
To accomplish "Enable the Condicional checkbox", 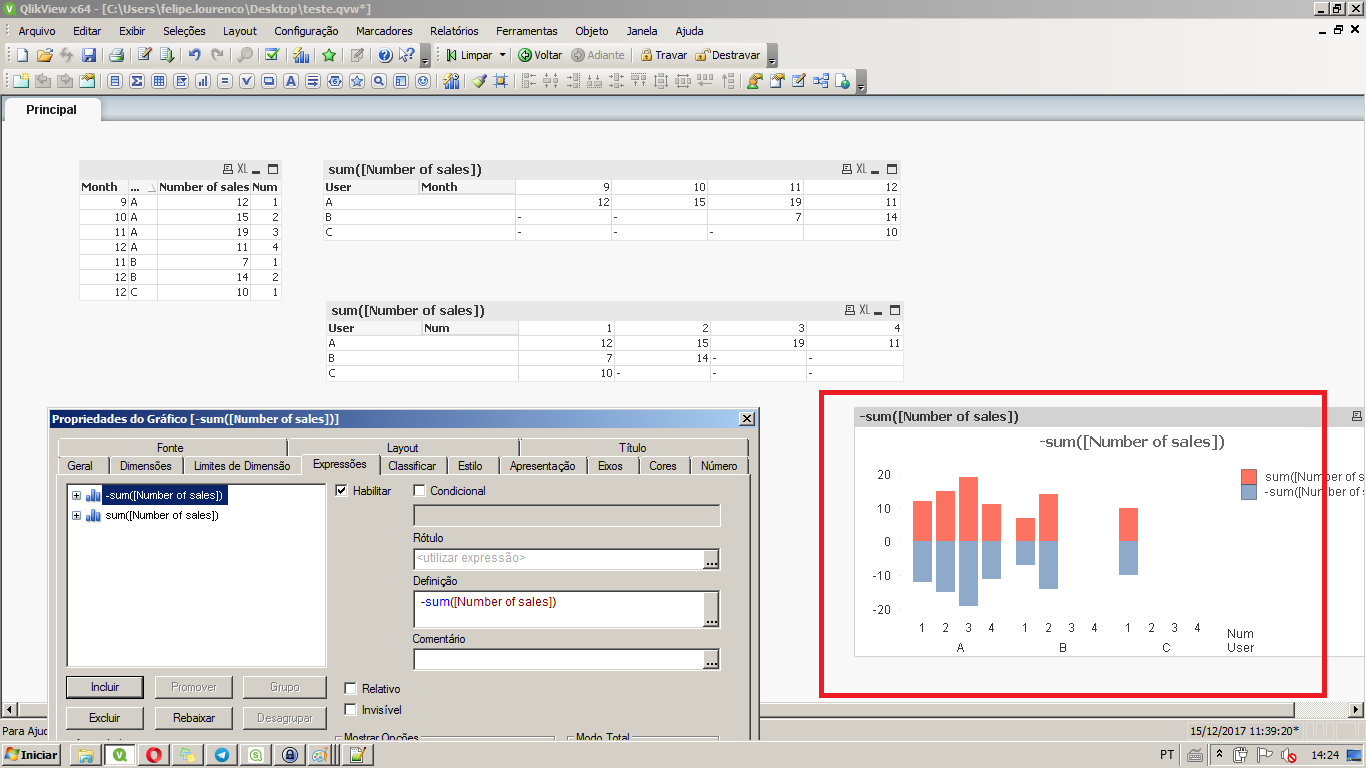I will pos(419,491).
